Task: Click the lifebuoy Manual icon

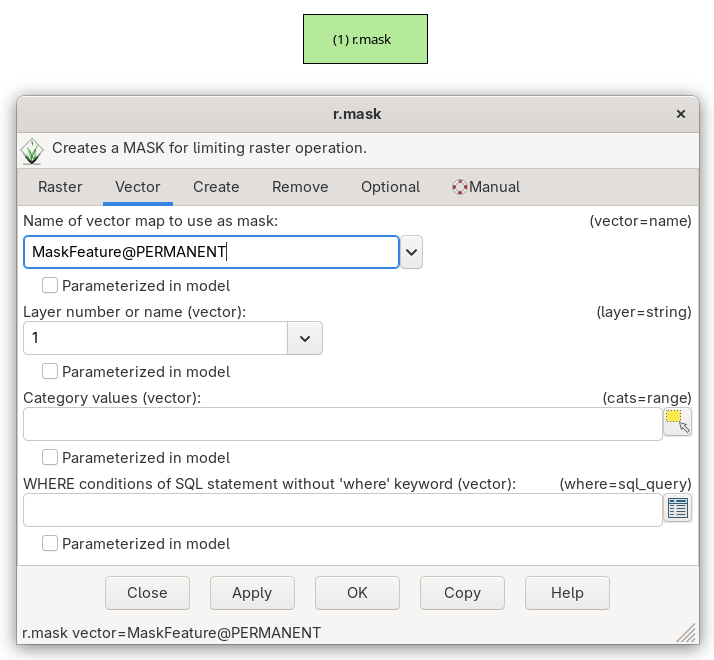Action: coord(460,187)
